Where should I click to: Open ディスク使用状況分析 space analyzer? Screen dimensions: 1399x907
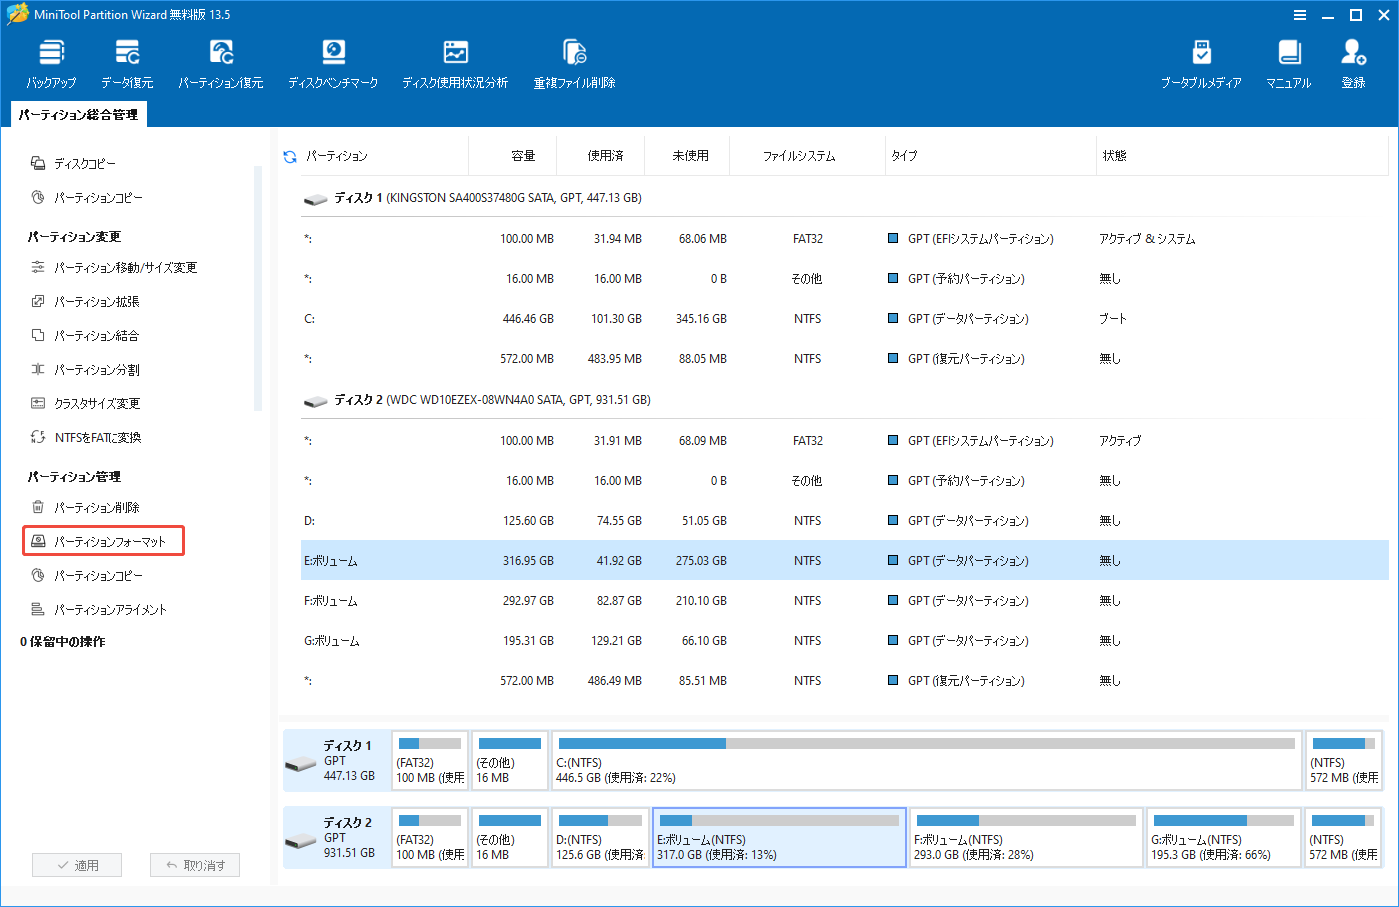[455, 60]
